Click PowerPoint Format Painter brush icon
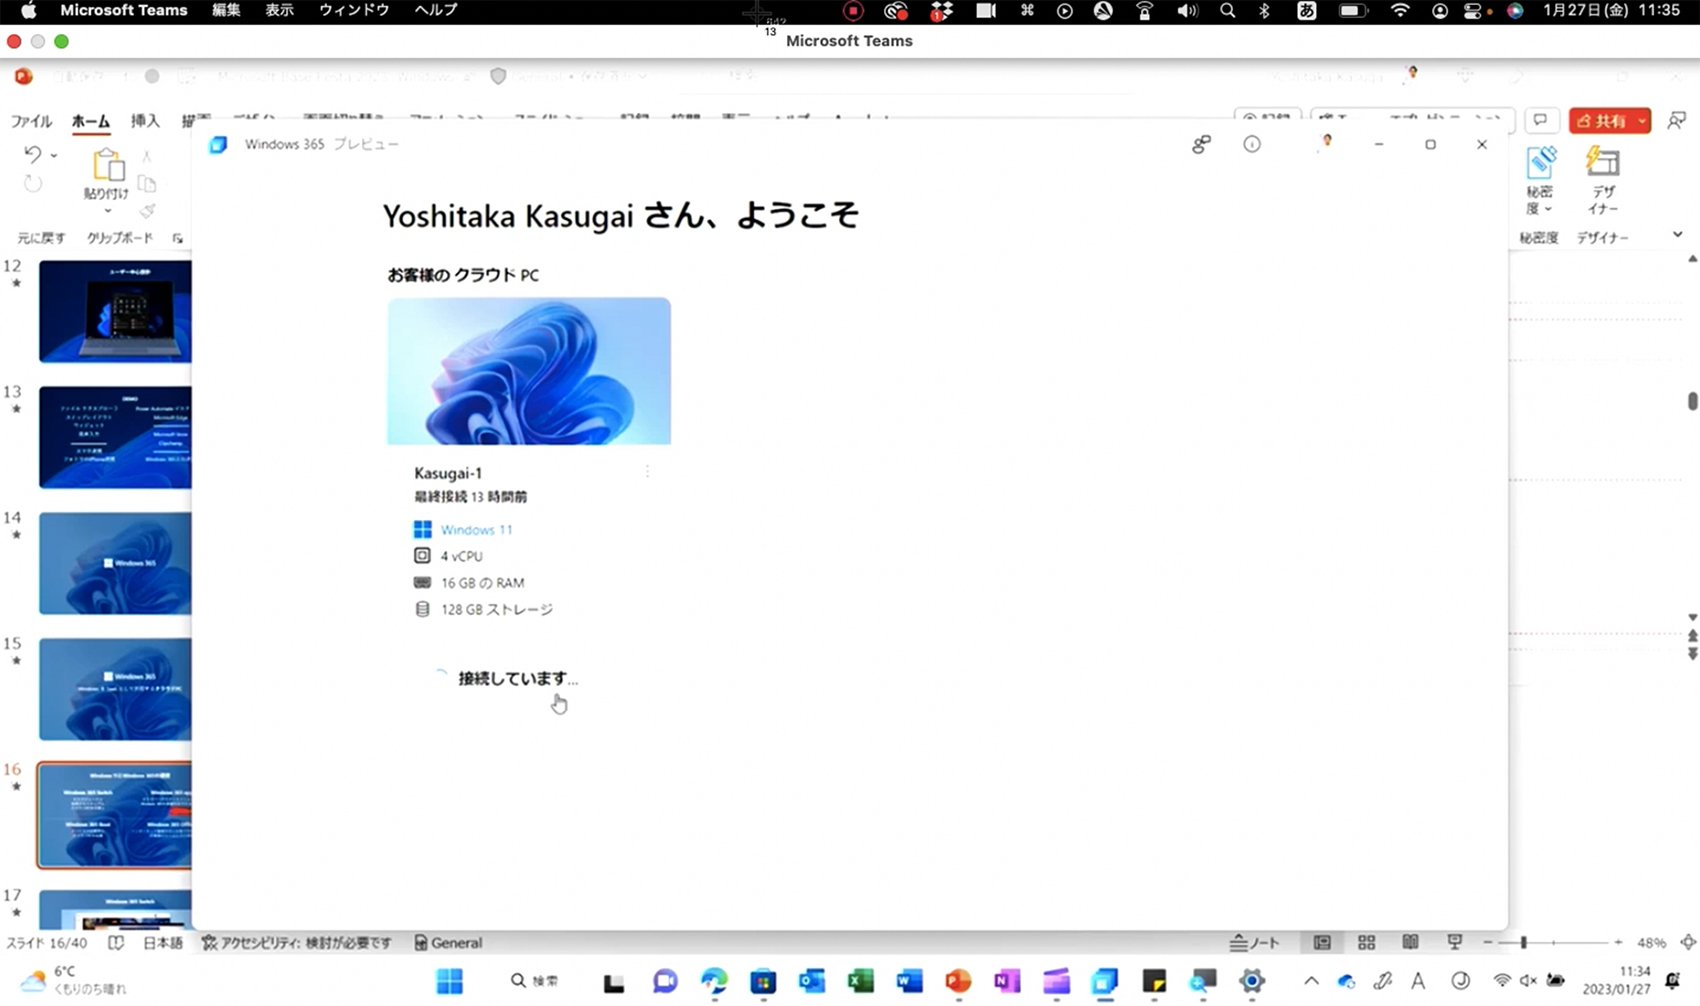The height and width of the screenshot is (1006, 1700). coord(147,211)
